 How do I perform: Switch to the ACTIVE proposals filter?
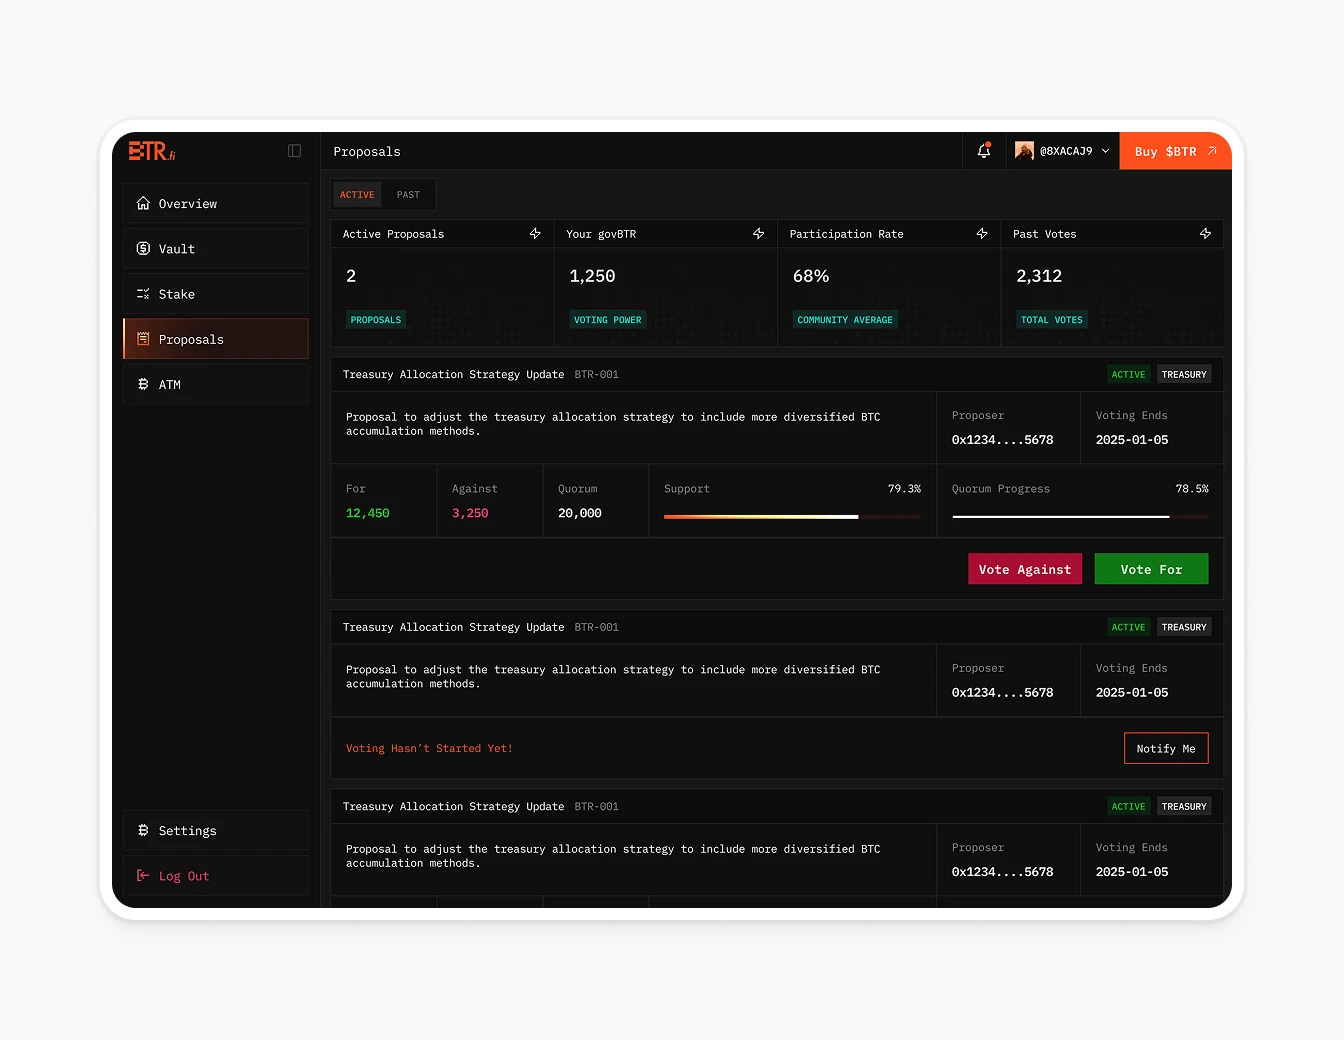(x=357, y=194)
